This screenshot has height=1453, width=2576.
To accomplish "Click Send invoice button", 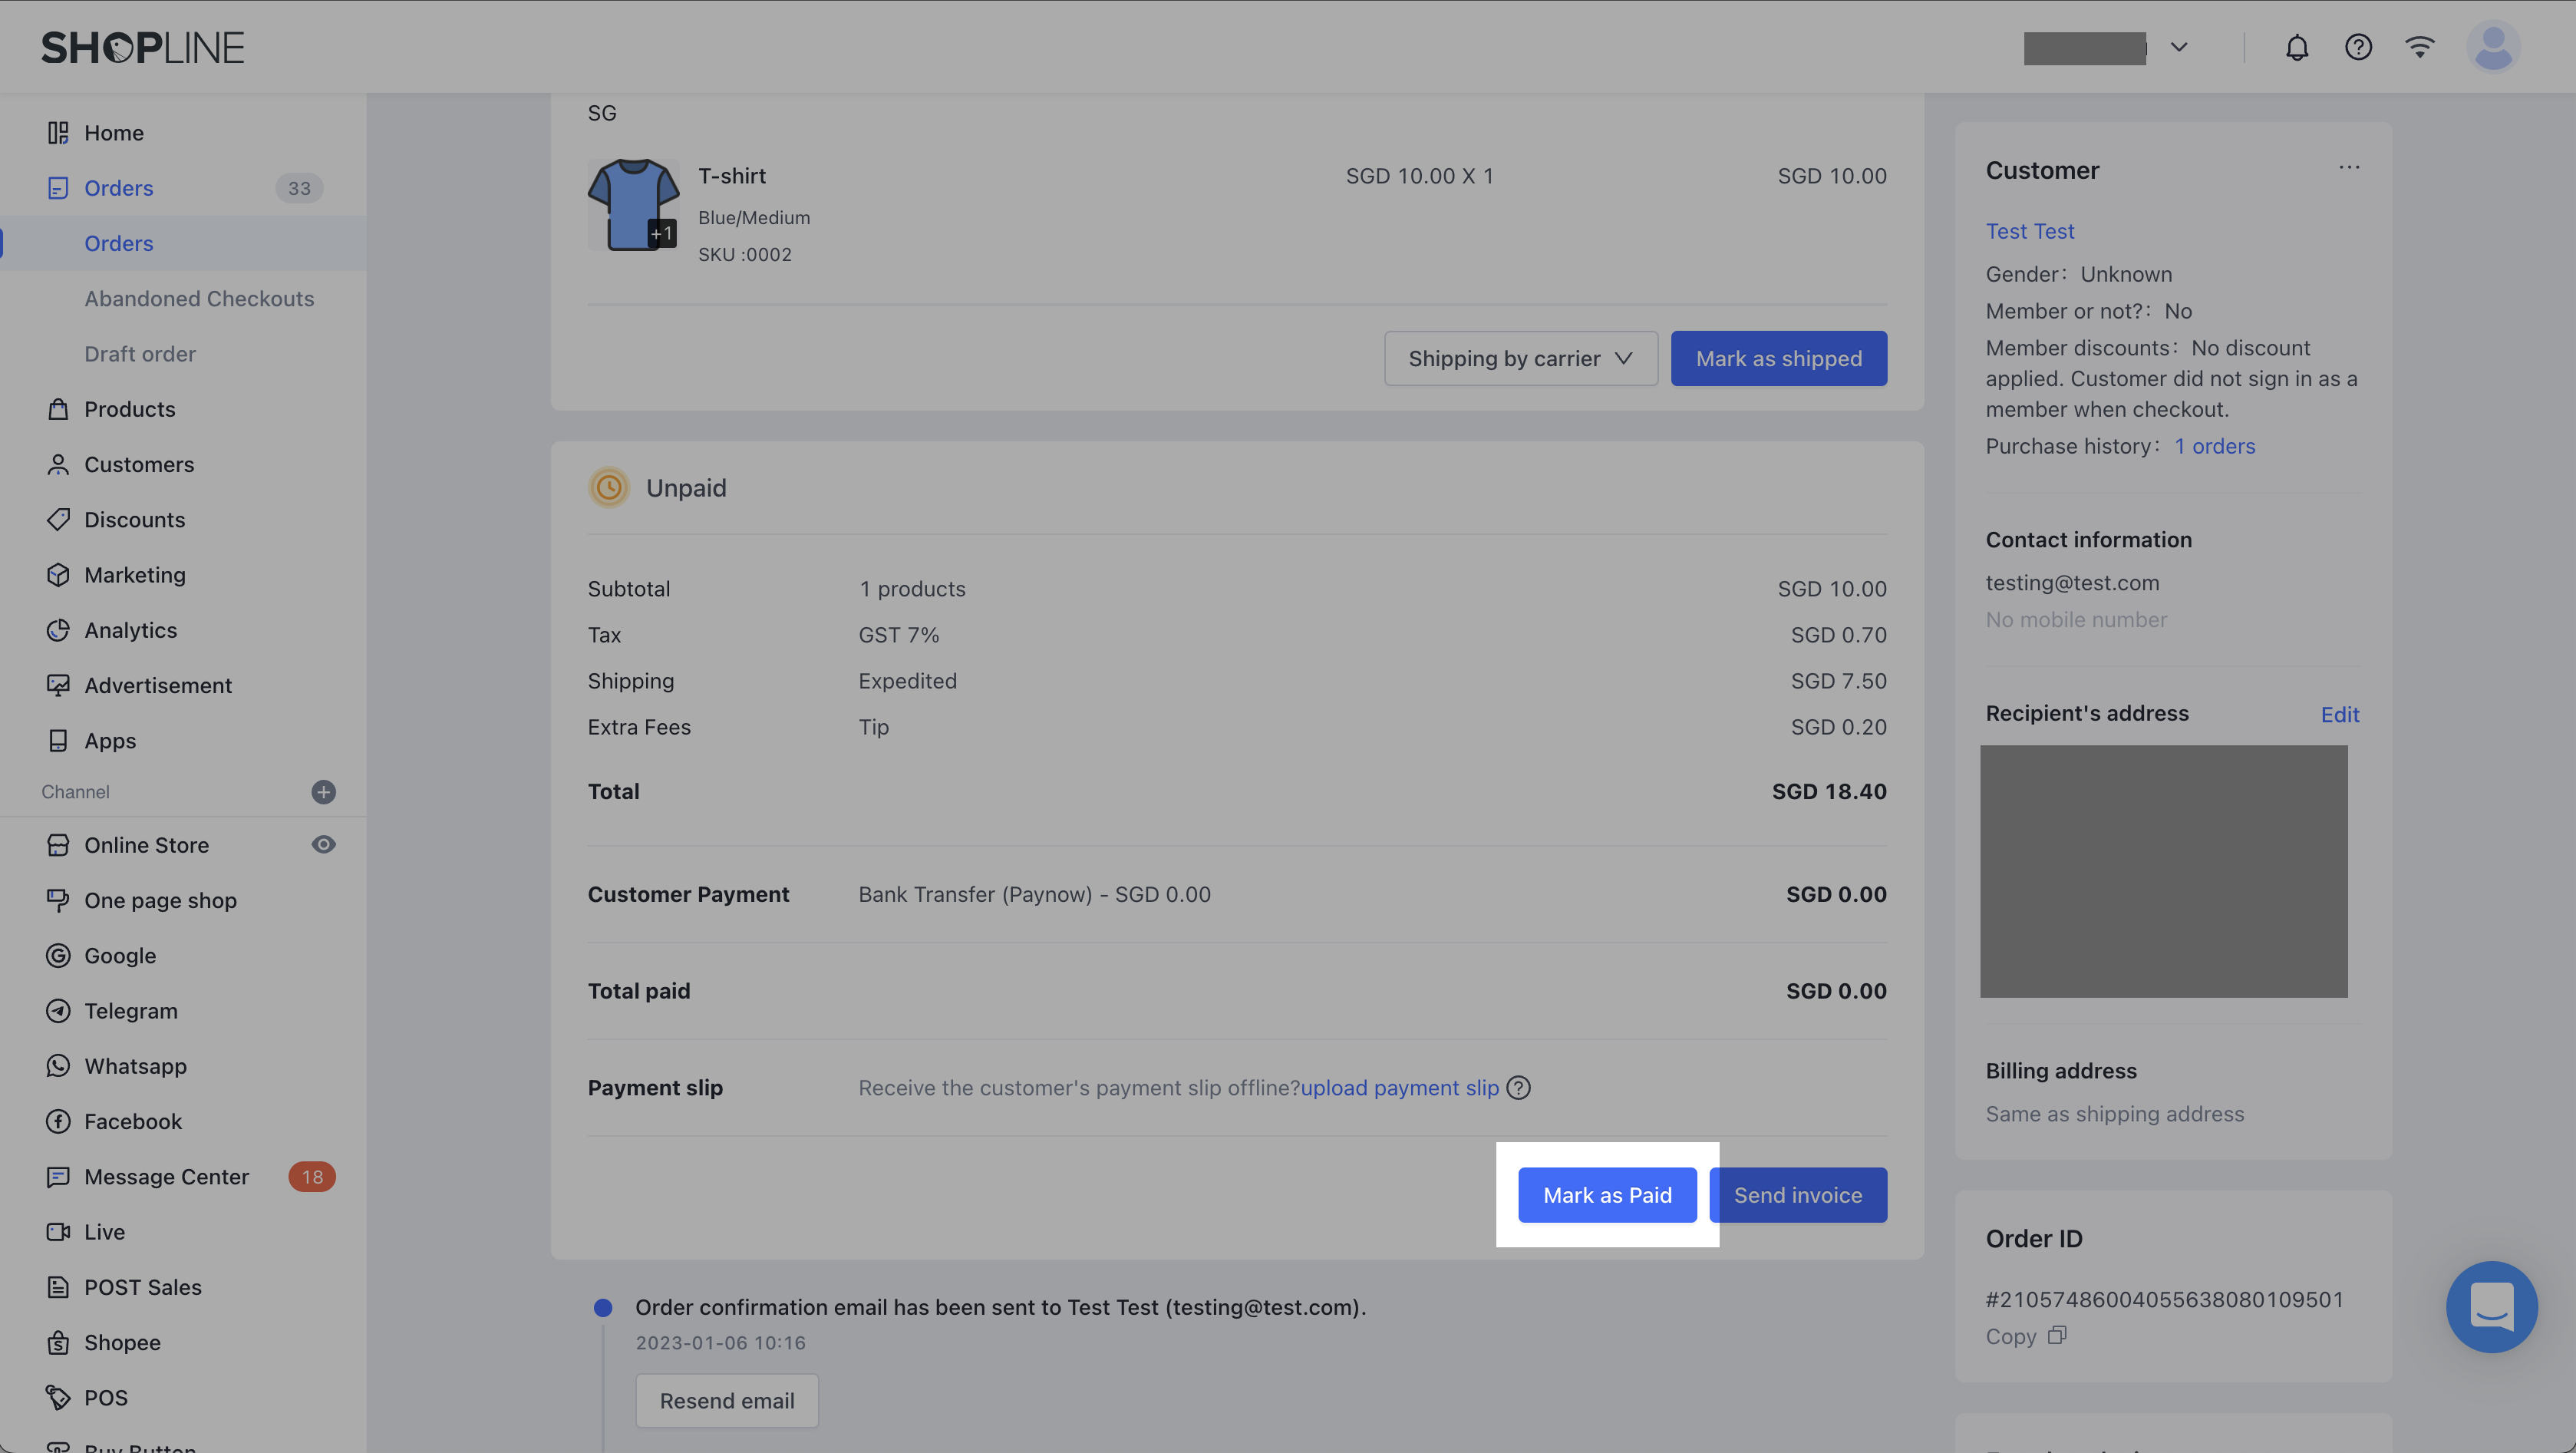I will [x=1797, y=1195].
